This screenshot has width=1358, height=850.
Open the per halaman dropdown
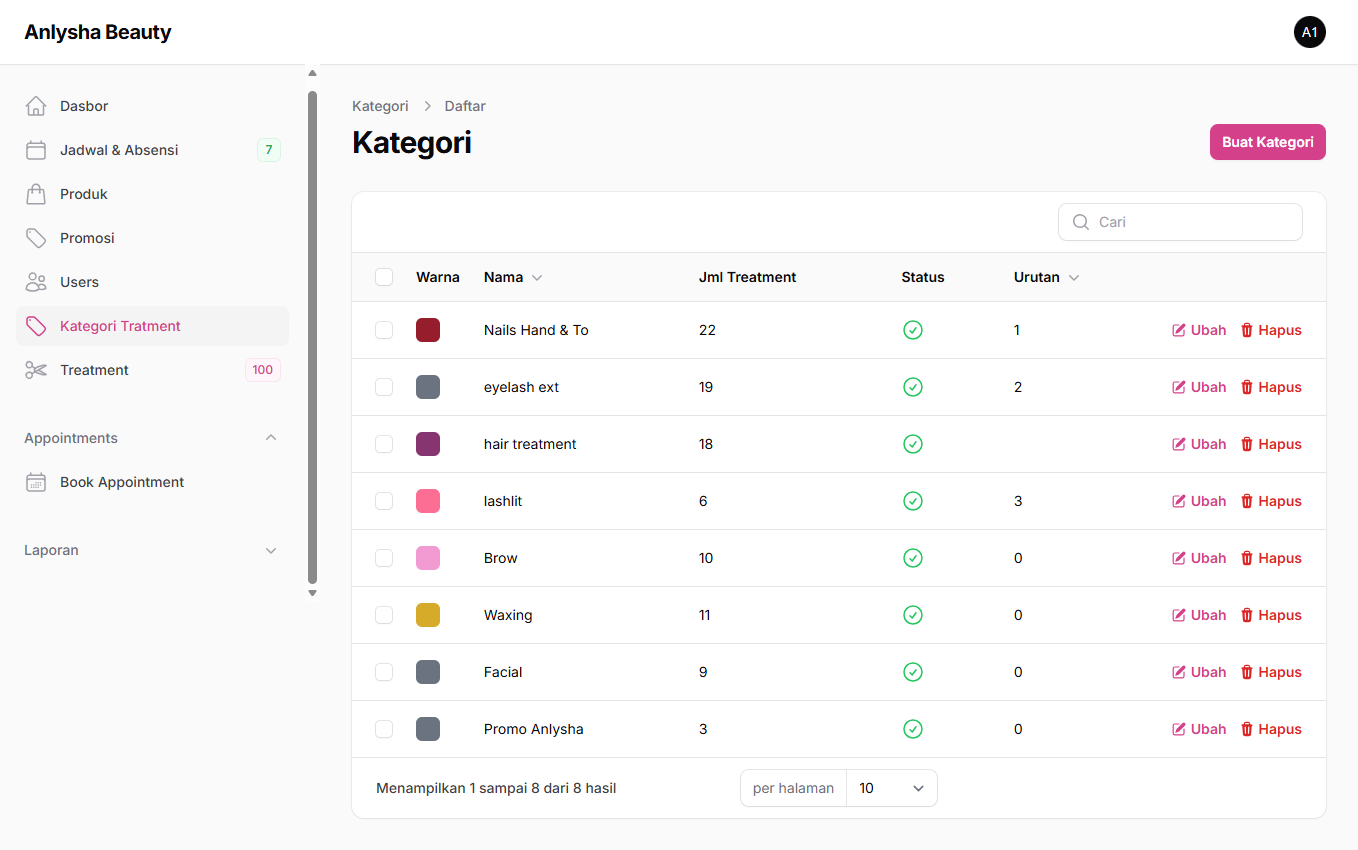[x=891, y=788]
